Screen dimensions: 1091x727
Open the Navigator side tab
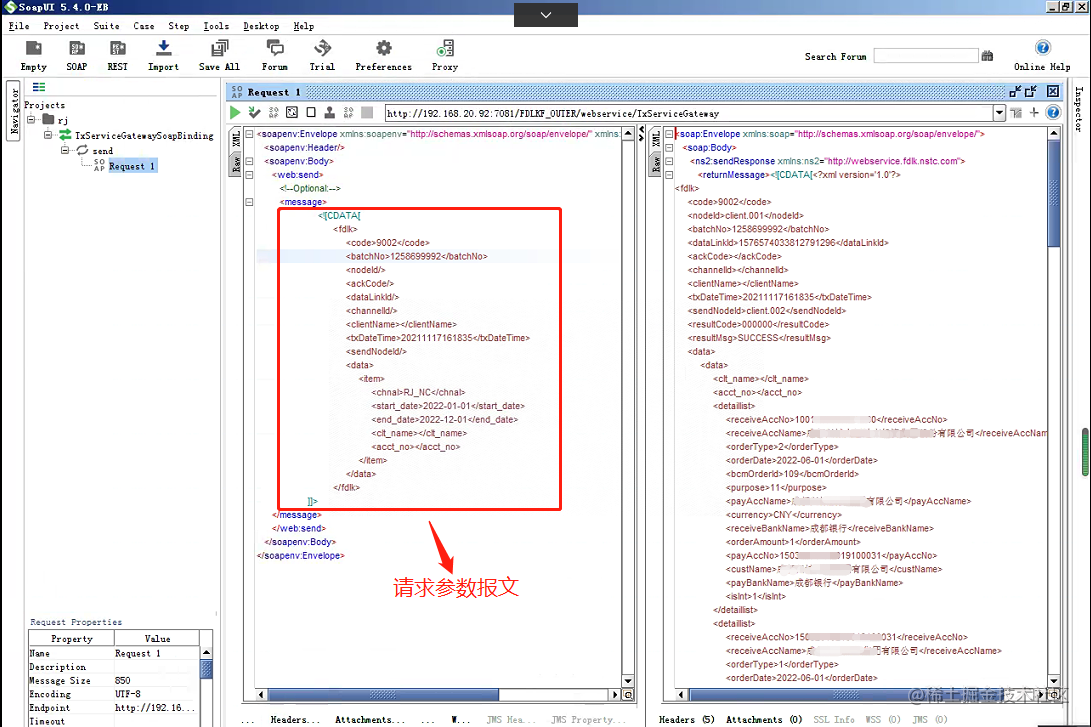point(13,111)
